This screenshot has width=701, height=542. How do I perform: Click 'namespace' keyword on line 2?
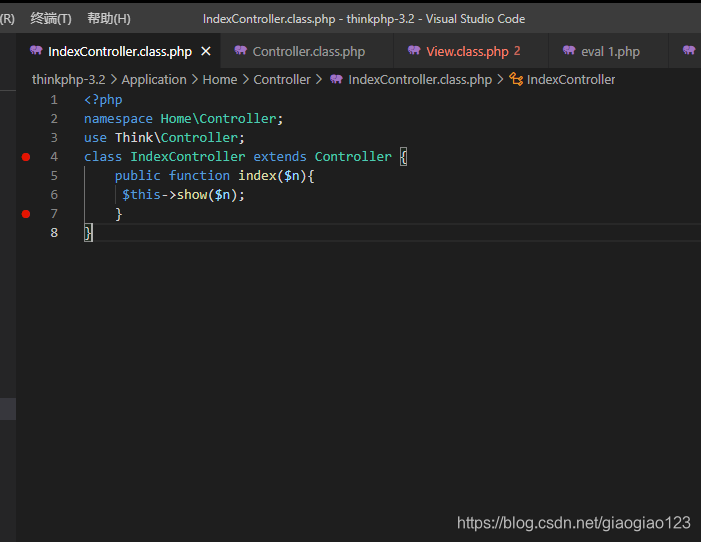pos(118,119)
